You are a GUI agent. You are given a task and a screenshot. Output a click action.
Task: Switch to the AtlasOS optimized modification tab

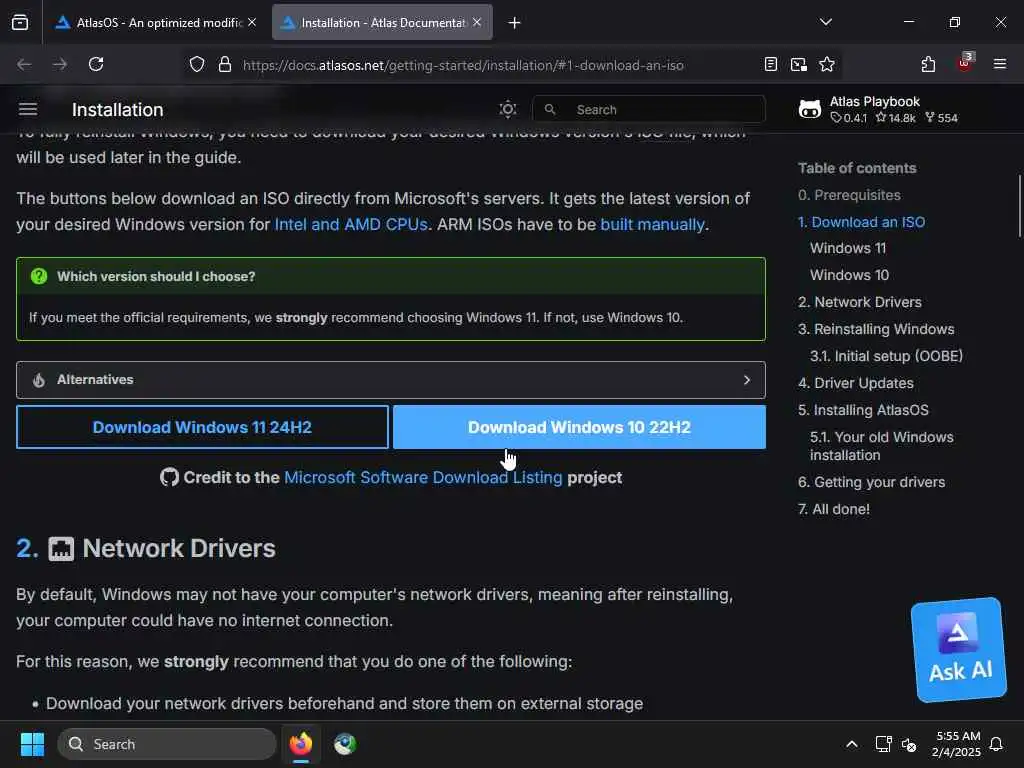[157, 22]
